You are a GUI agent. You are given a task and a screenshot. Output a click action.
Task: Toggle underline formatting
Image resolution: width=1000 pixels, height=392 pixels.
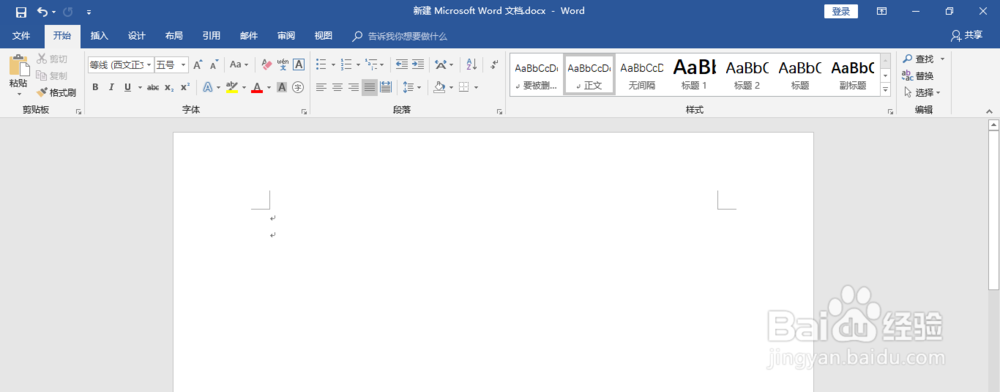(128, 87)
